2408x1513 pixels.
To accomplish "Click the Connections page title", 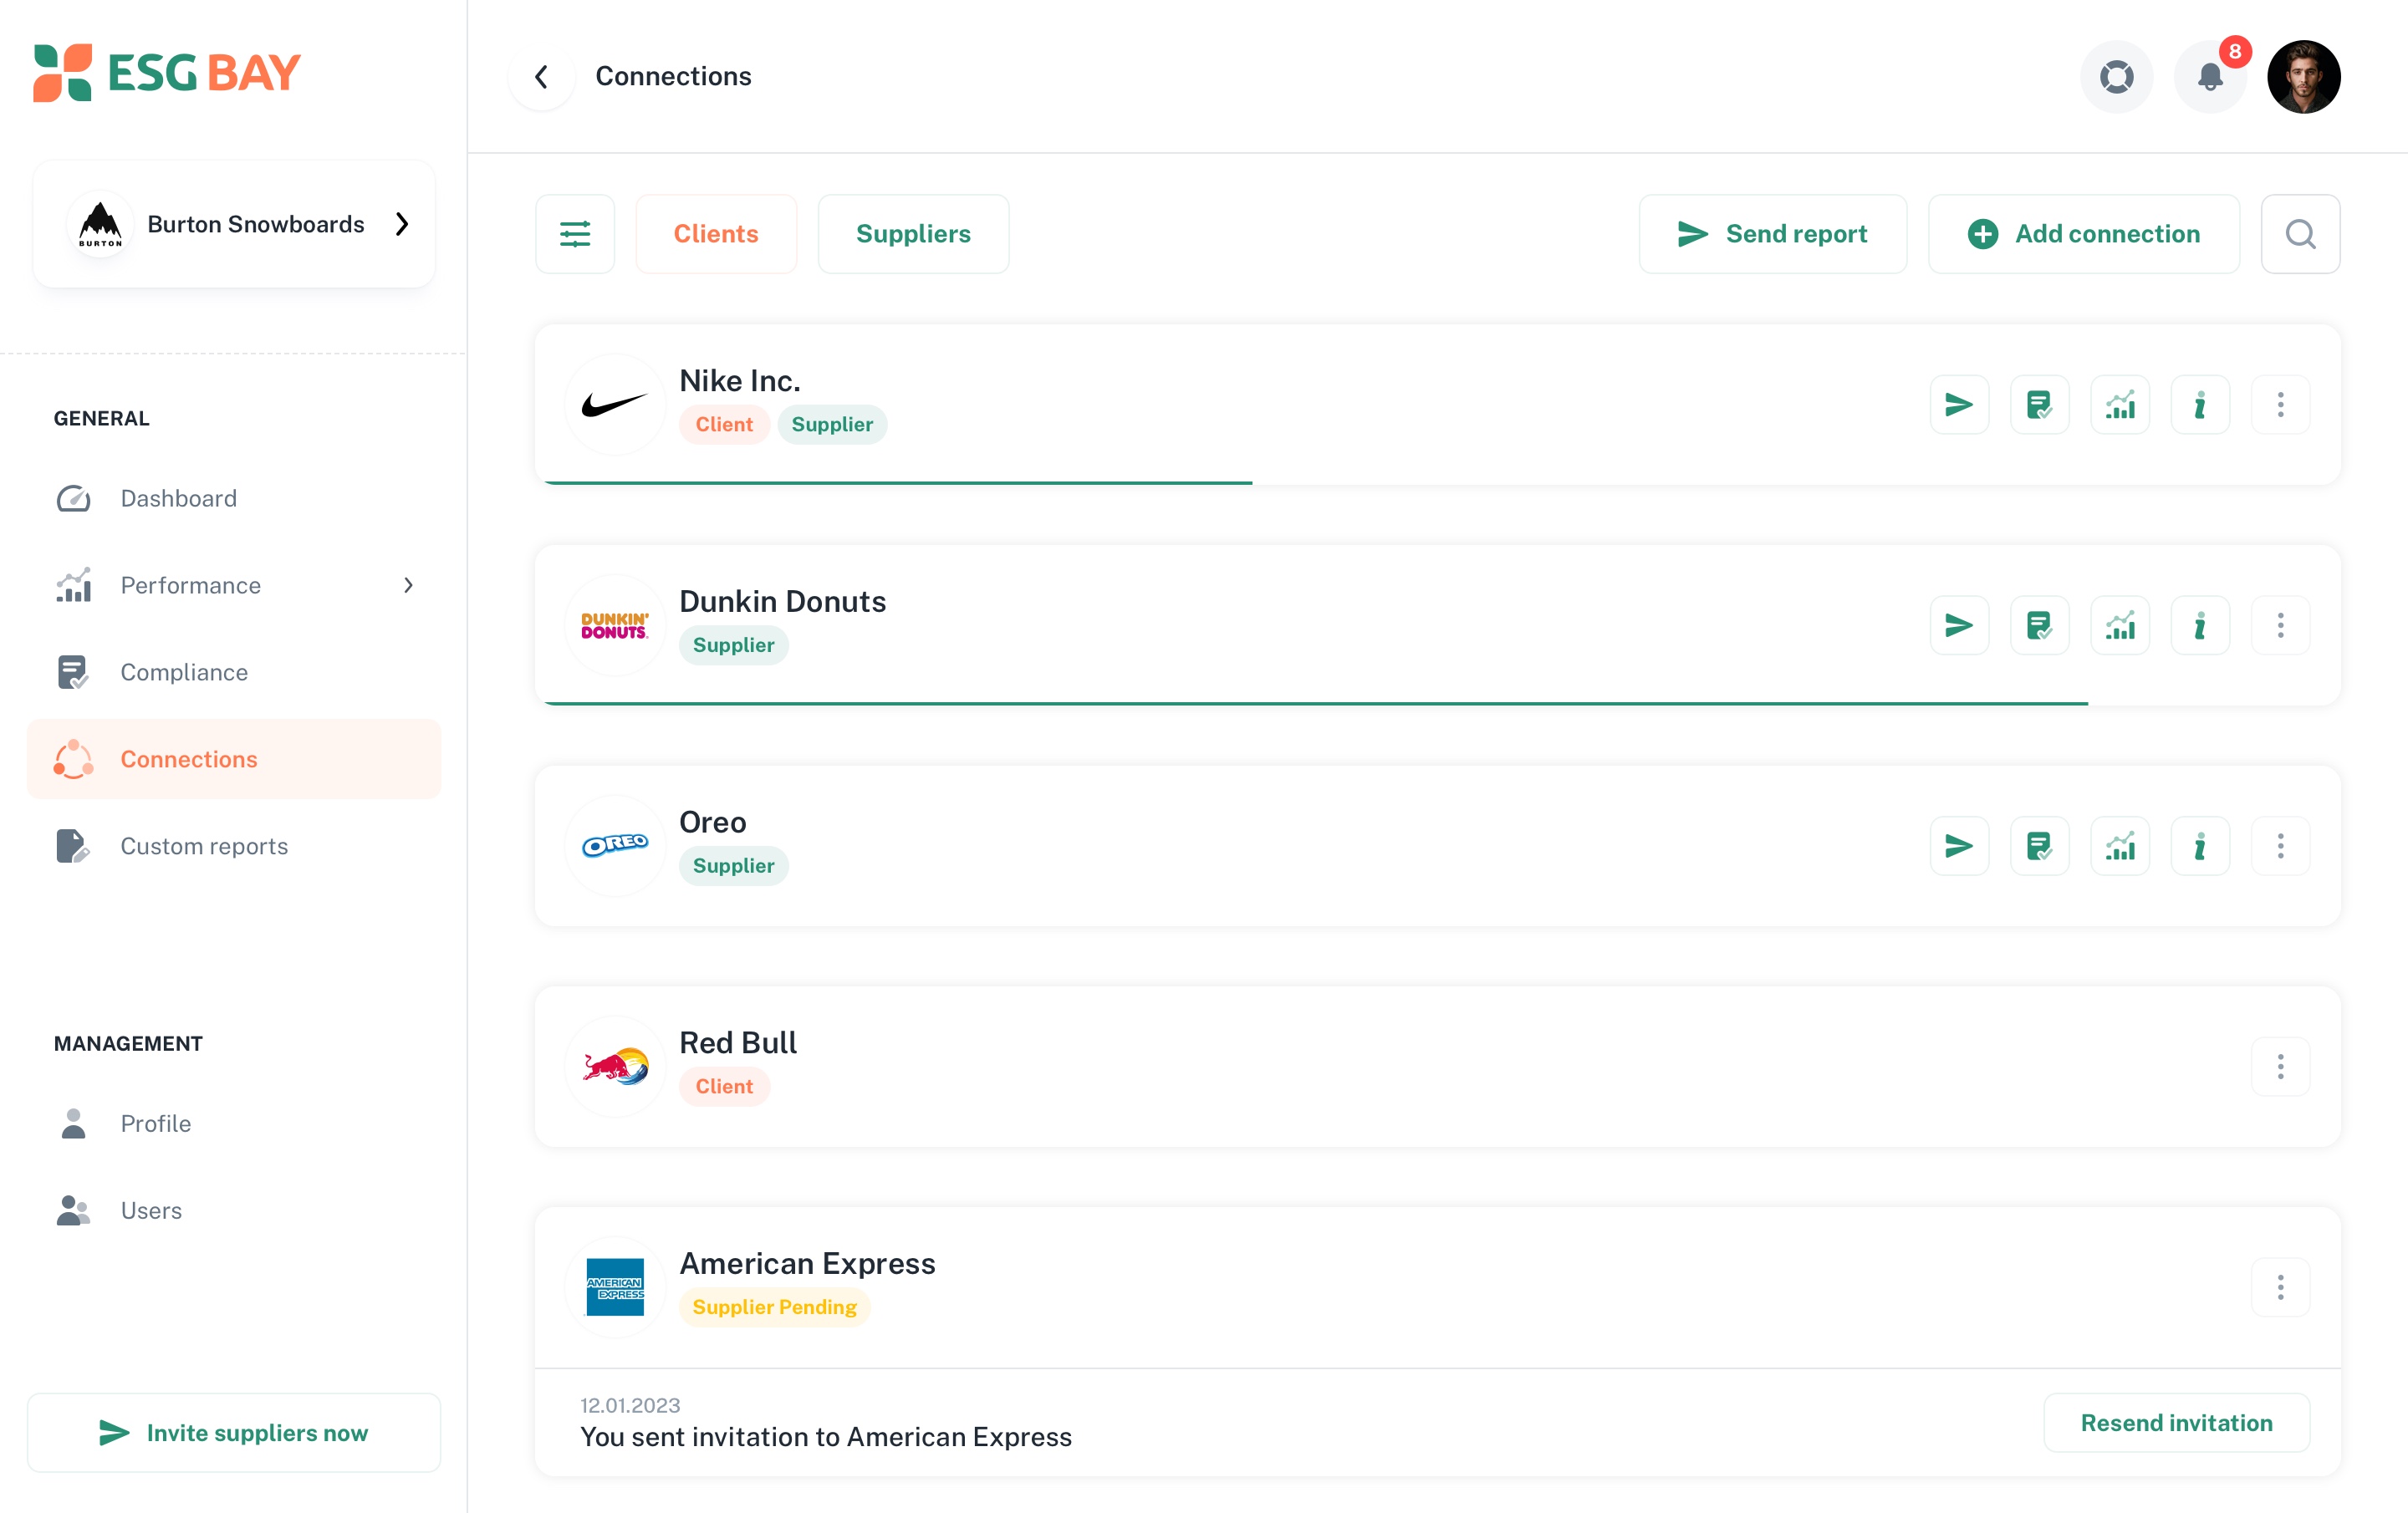I will tap(673, 77).
